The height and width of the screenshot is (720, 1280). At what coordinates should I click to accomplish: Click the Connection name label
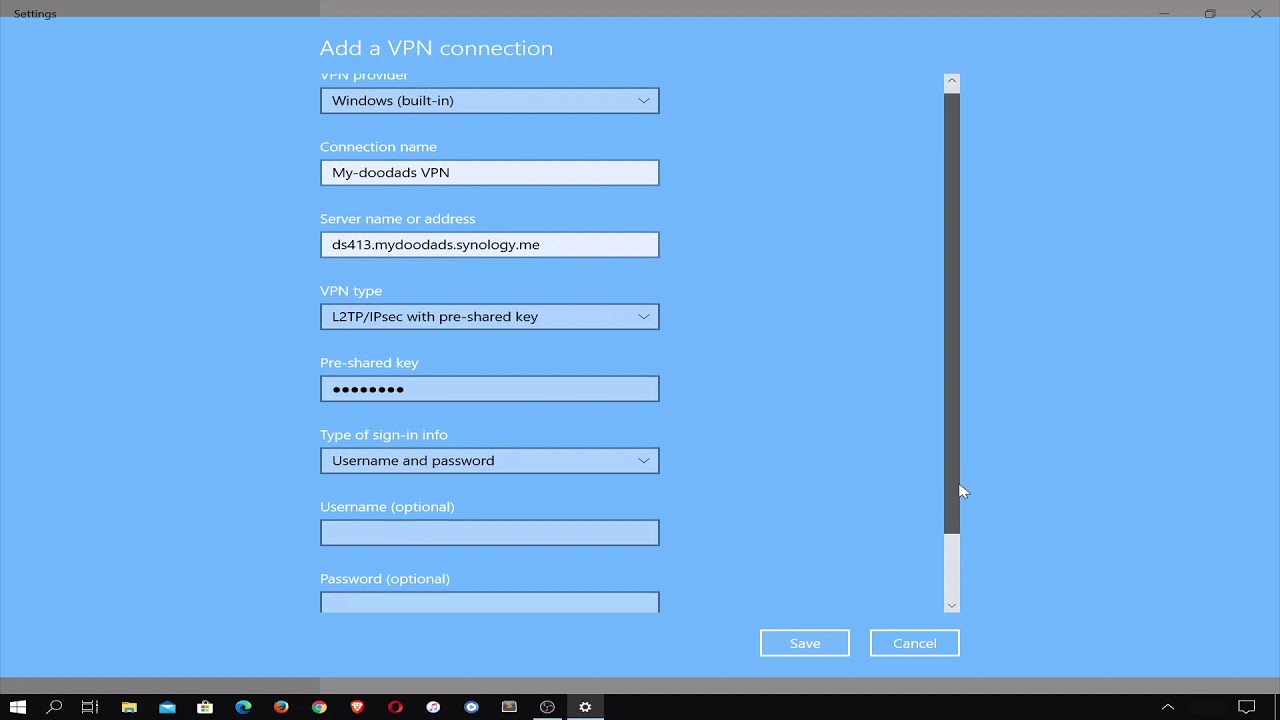pyautogui.click(x=378, y=146)
